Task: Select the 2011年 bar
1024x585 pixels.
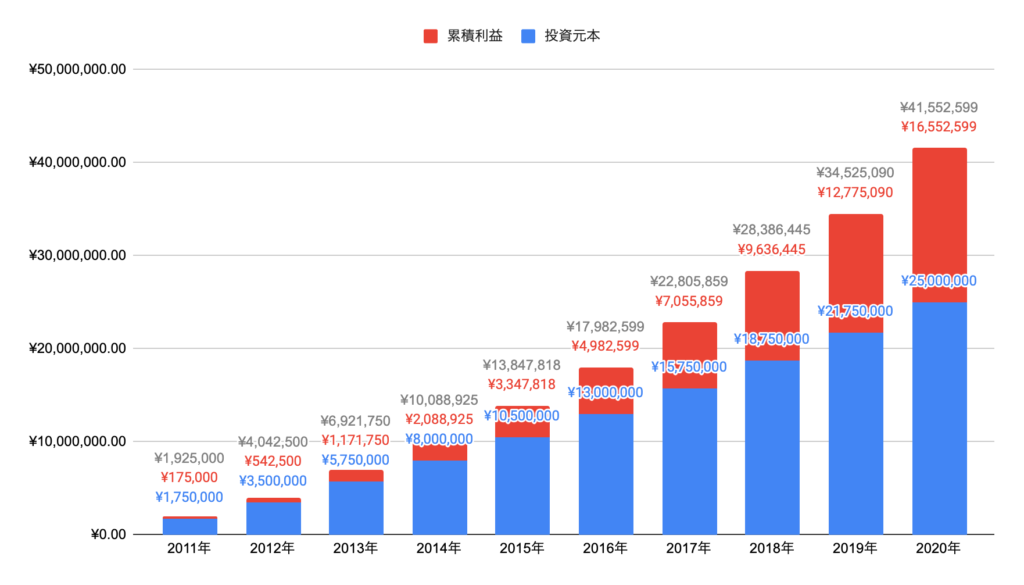Action: point(189,526)
